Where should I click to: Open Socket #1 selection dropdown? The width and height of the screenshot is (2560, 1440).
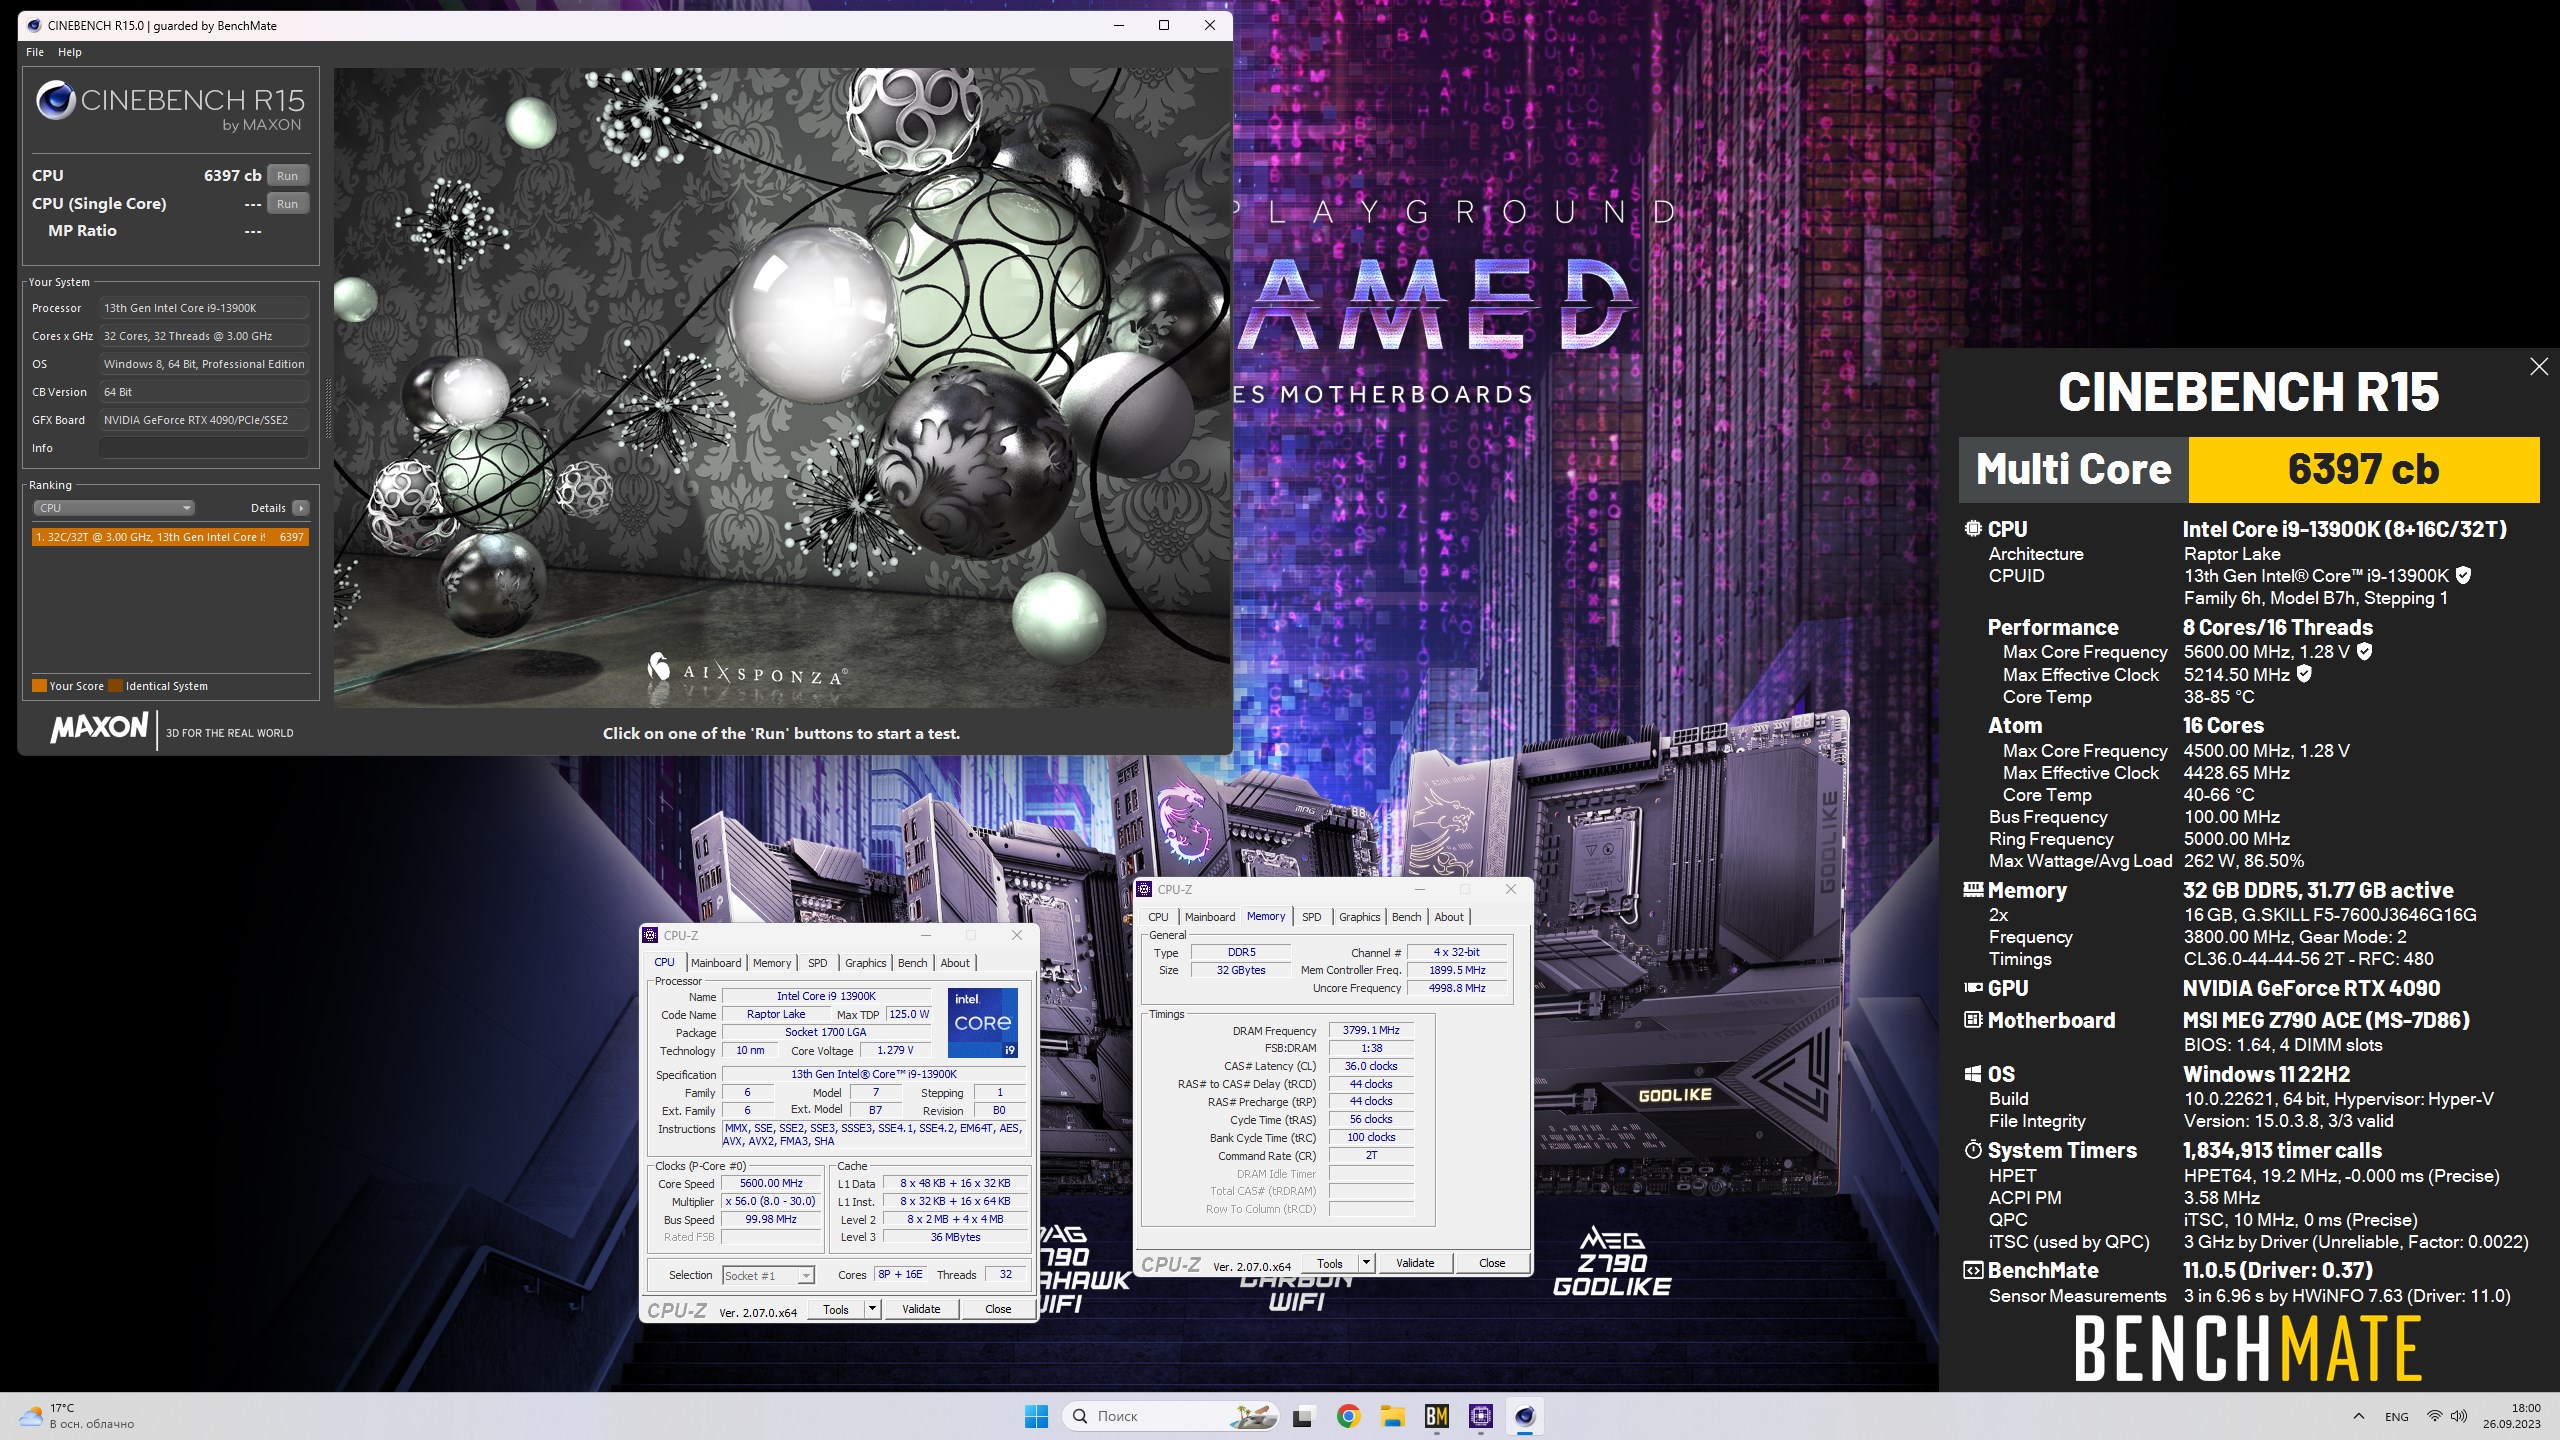pyautogui.click(x=768, y=1275)
